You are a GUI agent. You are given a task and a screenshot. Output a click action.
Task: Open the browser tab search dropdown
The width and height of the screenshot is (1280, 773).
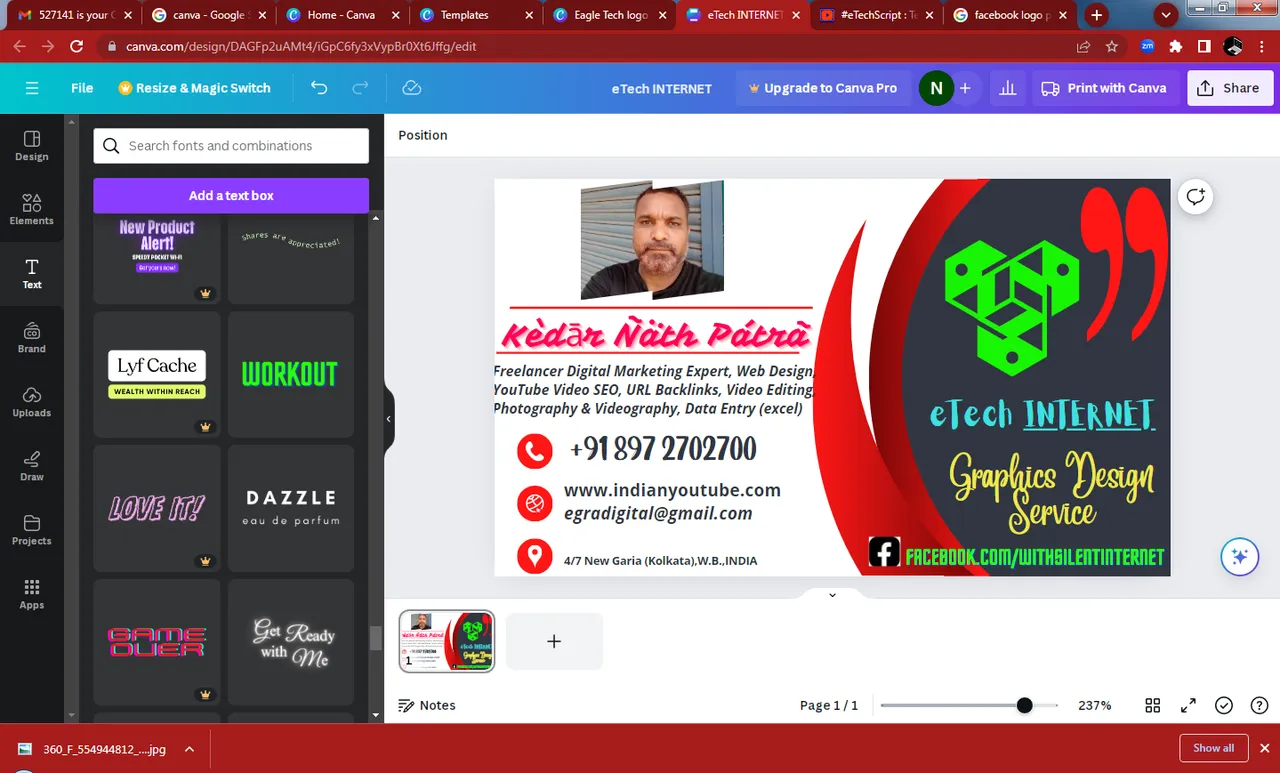click(1165, 15)
